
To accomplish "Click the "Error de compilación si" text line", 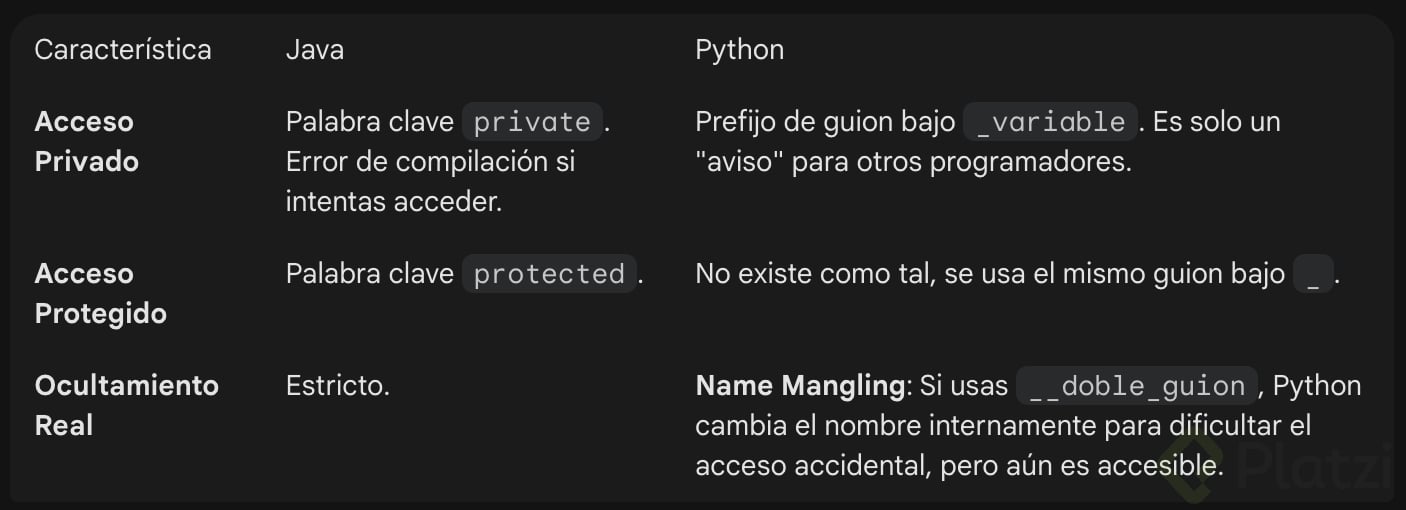I will coord(430,162).
